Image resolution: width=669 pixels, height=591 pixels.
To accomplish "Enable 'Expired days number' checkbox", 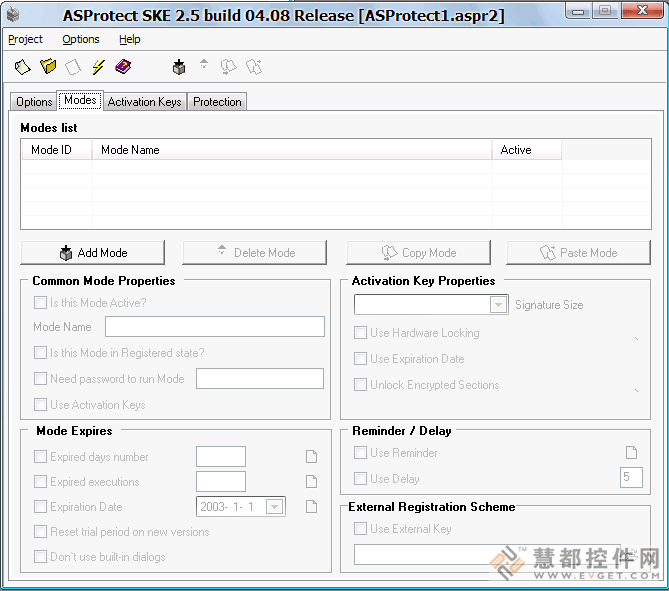I will tap(40, 457).
